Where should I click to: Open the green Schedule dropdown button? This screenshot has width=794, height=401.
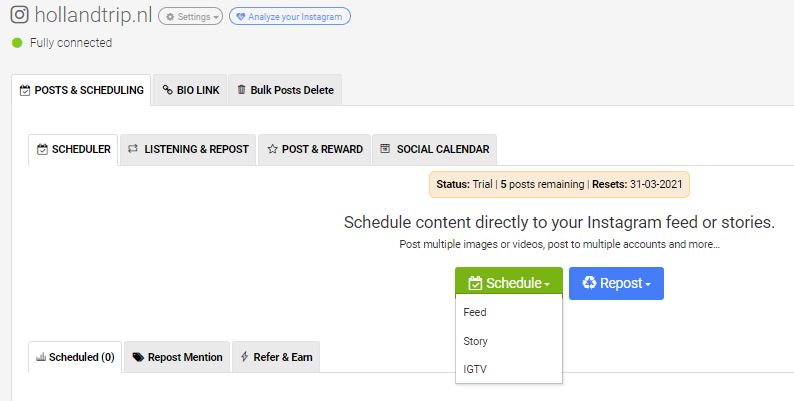click(509, 283)
